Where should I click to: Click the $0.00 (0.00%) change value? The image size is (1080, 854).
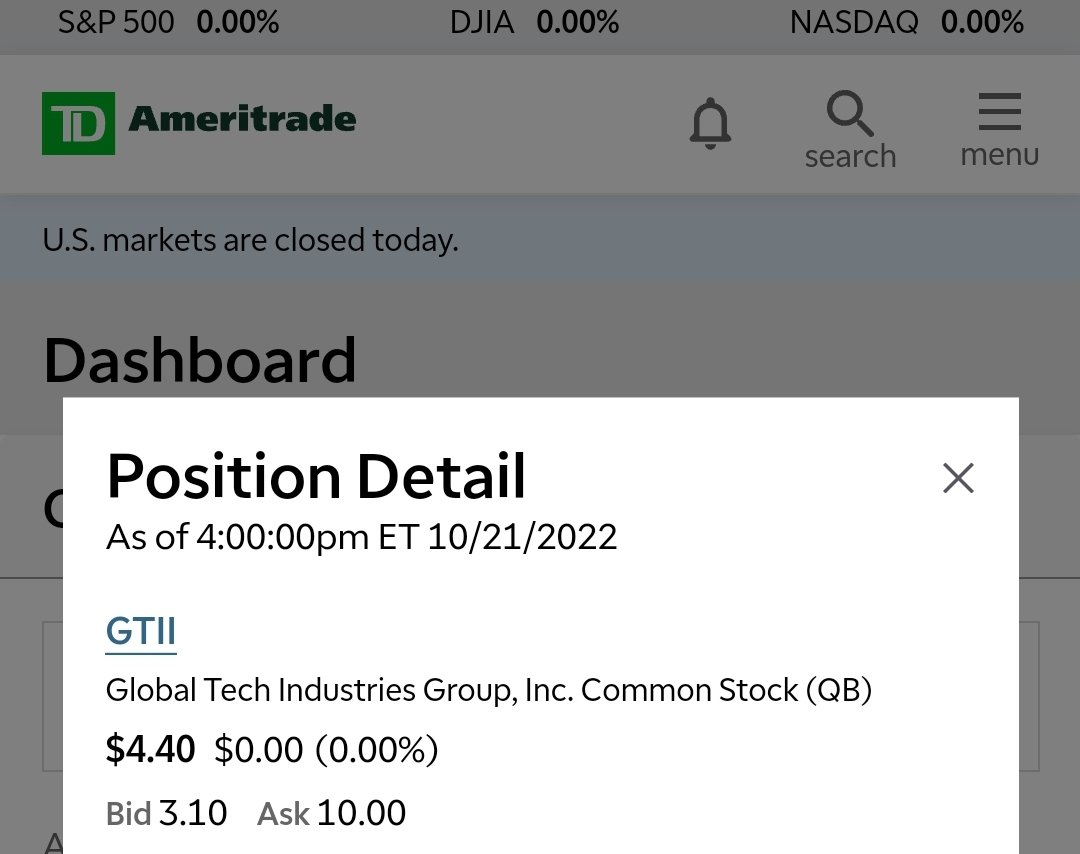coord(326,749)
